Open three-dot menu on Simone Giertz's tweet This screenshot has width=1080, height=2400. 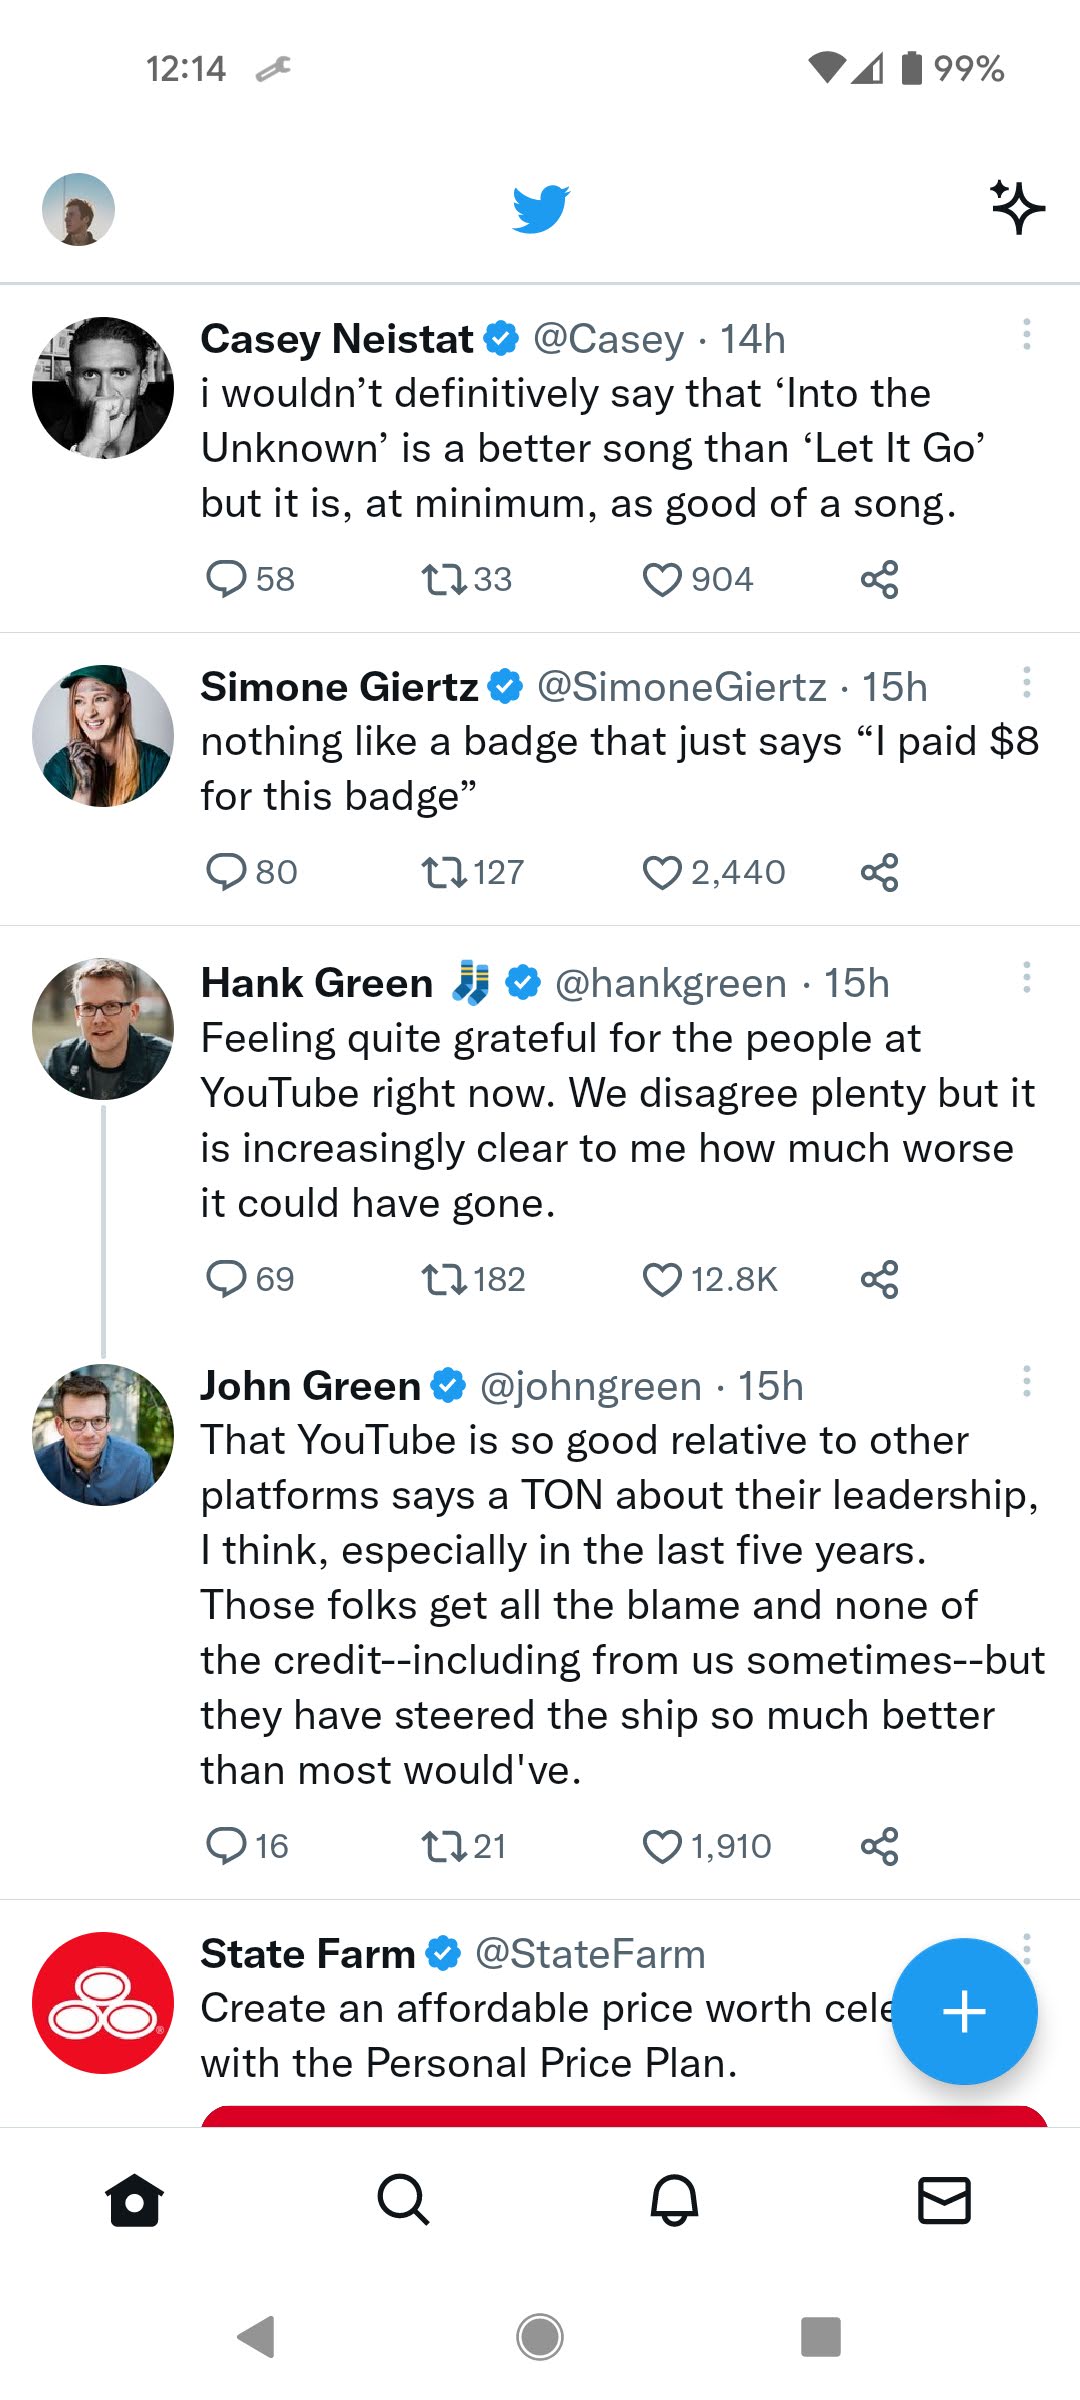[1026, 682]
